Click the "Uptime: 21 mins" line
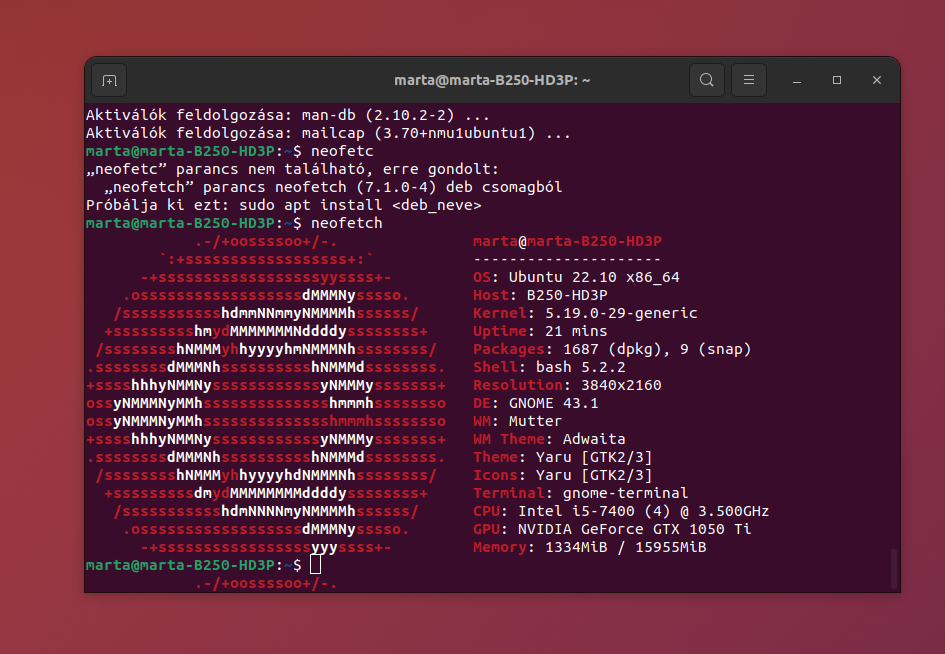 click(x=540, y=332)
